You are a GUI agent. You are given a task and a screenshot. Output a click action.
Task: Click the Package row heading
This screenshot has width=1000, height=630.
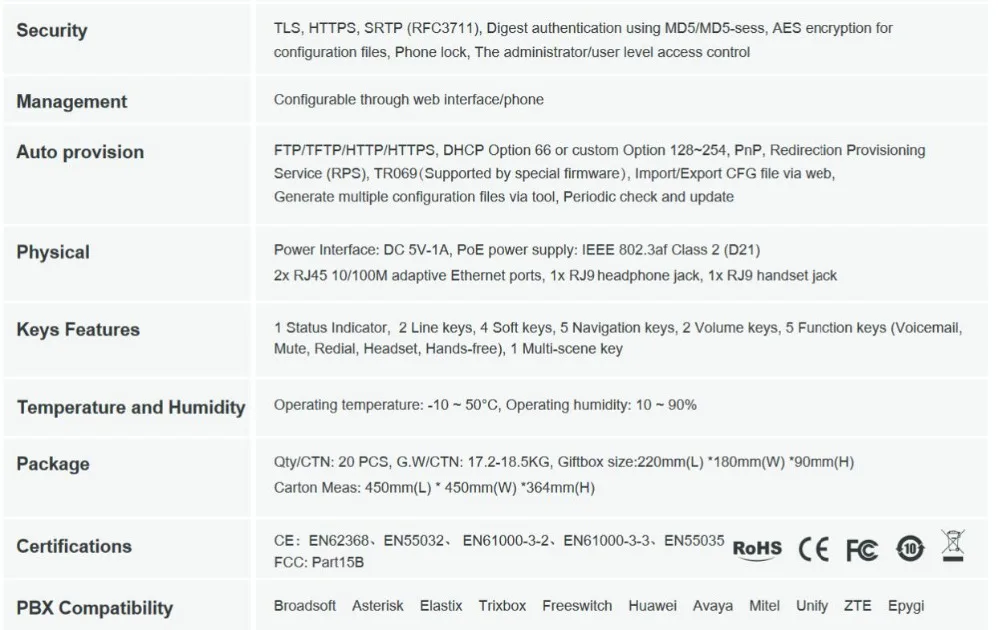point(53,464)
